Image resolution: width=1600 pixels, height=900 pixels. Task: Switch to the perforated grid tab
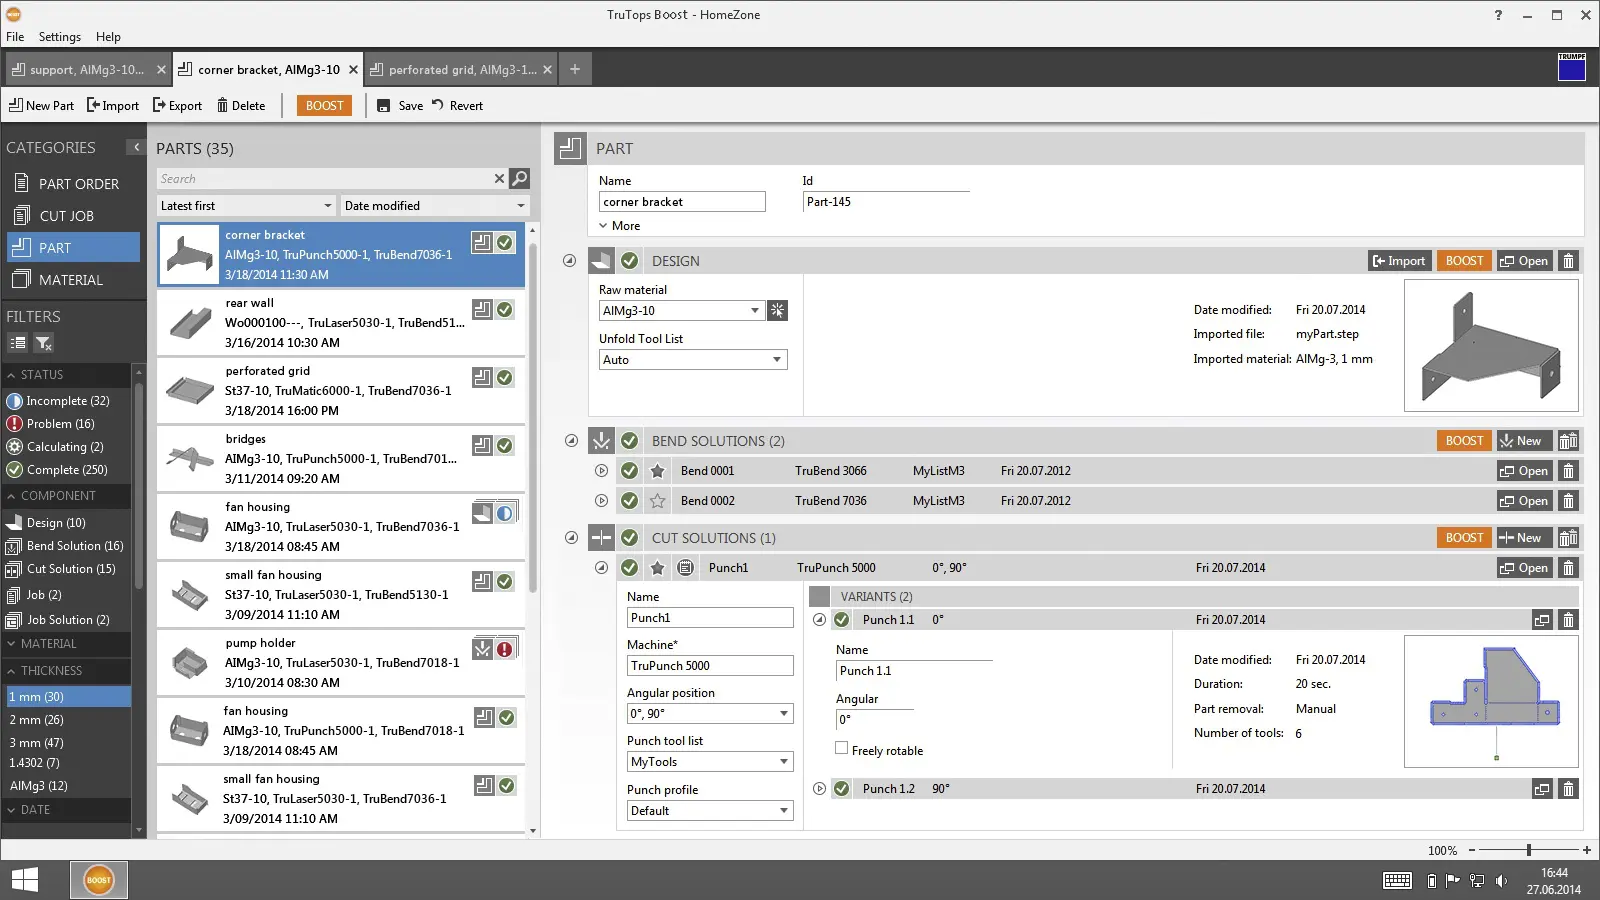coord(461,70)
